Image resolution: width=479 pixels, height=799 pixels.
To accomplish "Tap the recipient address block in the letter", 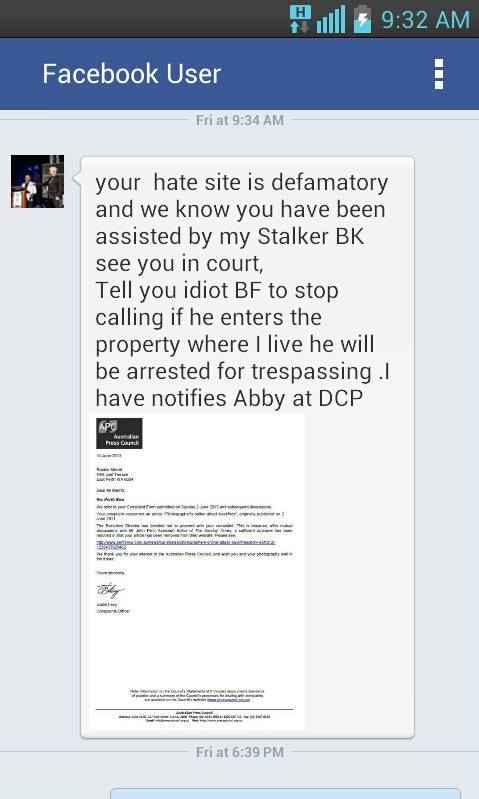I will pos(115,474).
